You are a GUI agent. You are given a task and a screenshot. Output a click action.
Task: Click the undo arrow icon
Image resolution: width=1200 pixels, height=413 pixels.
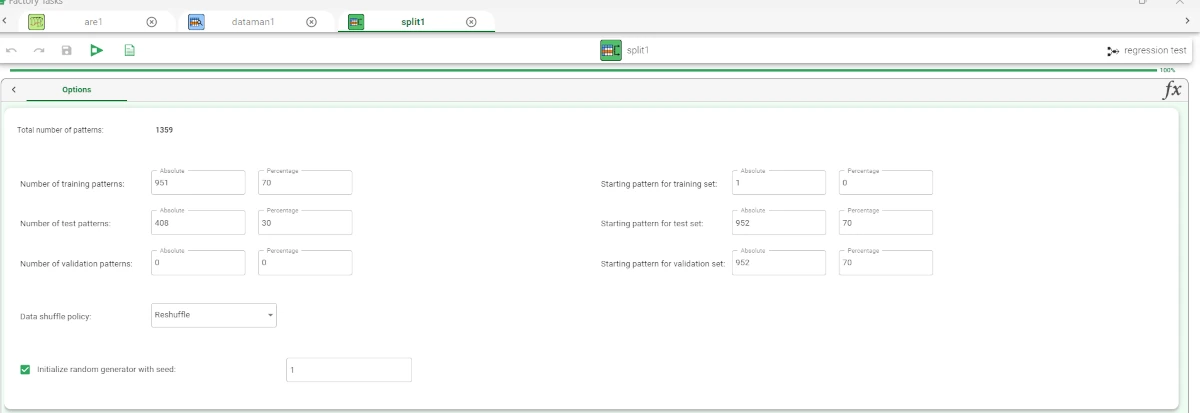13,50
